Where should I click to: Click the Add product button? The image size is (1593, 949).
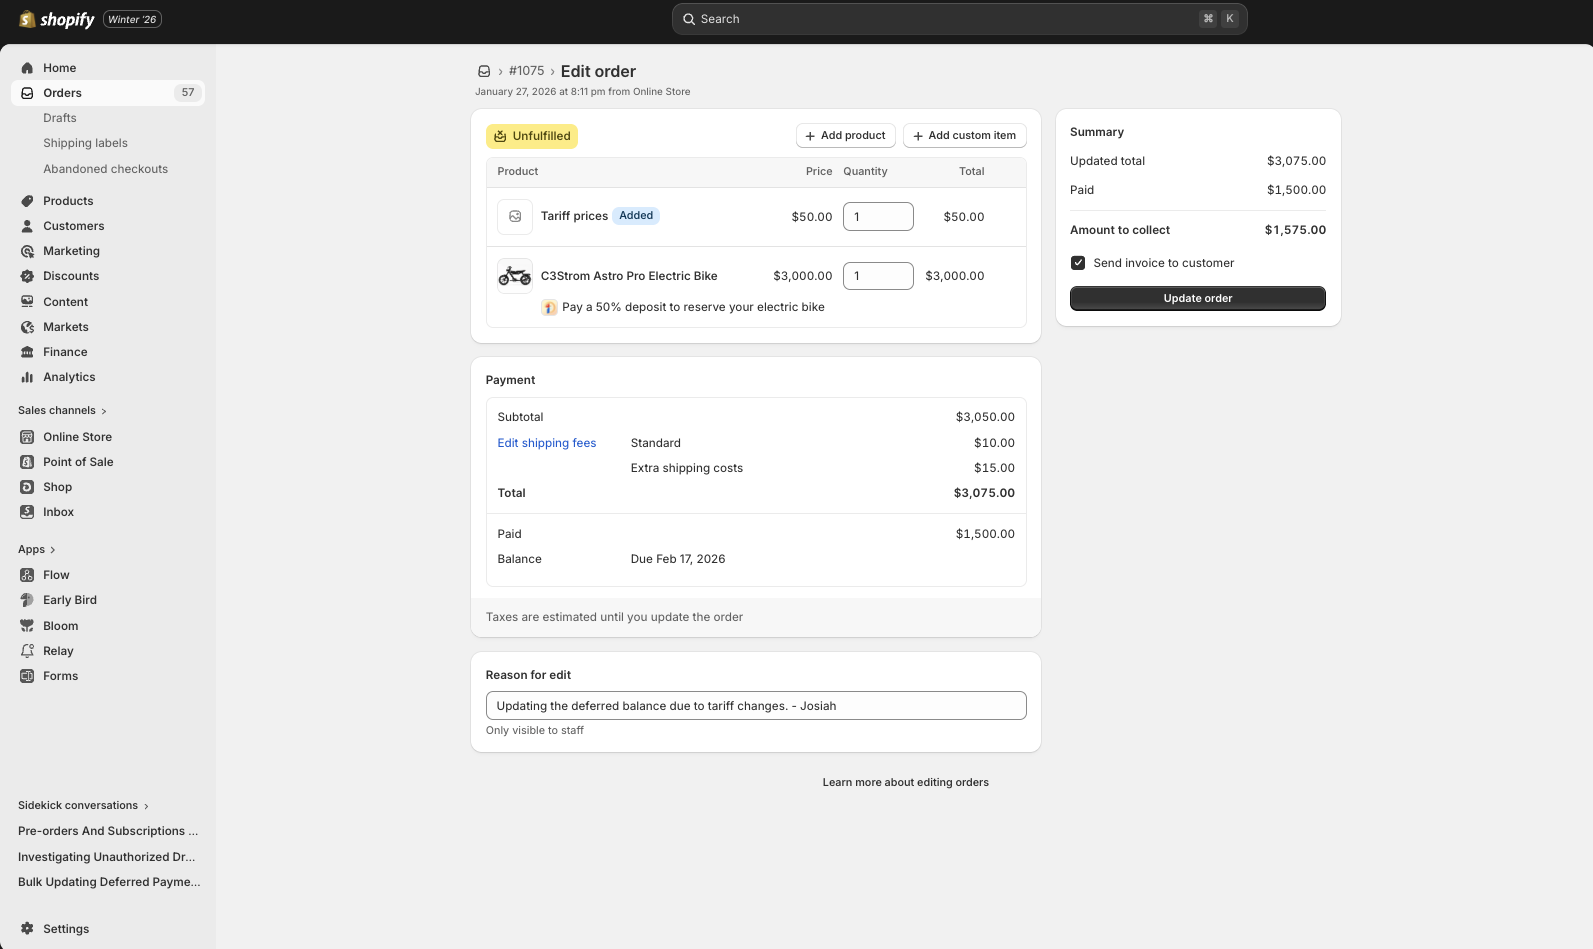tap(845, 136)
